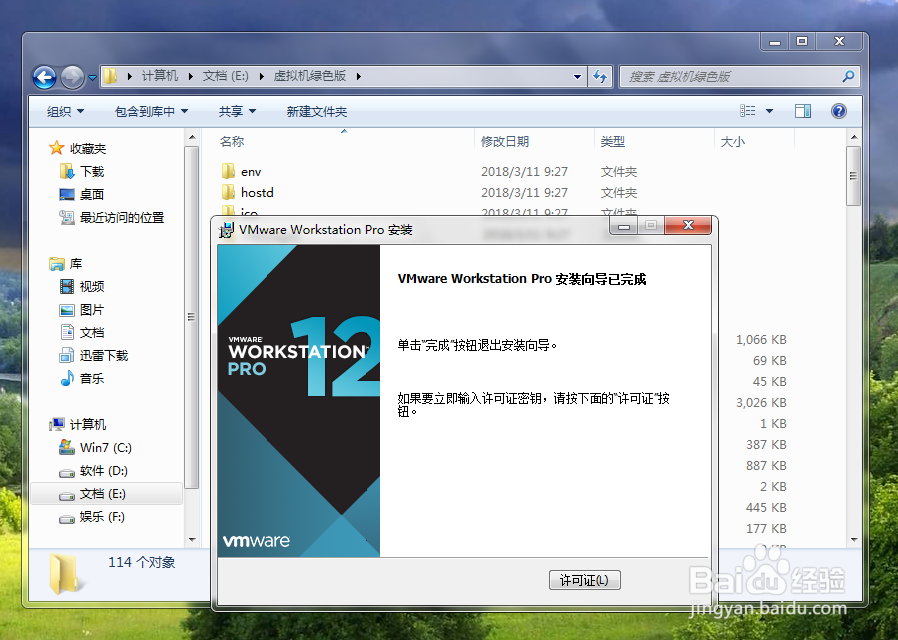Close the VMware Workstation Pro installer window
Screen dimensions: 898x640
[688, 226]
